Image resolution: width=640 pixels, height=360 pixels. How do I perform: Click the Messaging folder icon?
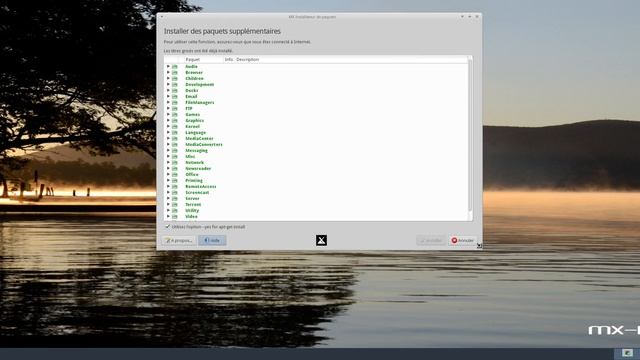click(x=175, y=150)
